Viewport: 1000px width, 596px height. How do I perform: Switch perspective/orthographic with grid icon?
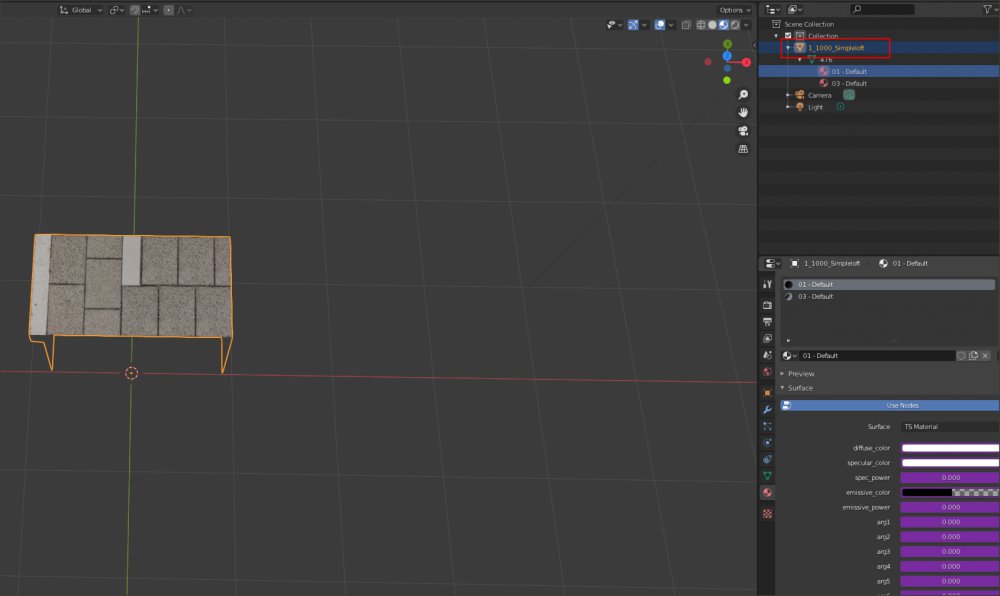coord(743,149)
